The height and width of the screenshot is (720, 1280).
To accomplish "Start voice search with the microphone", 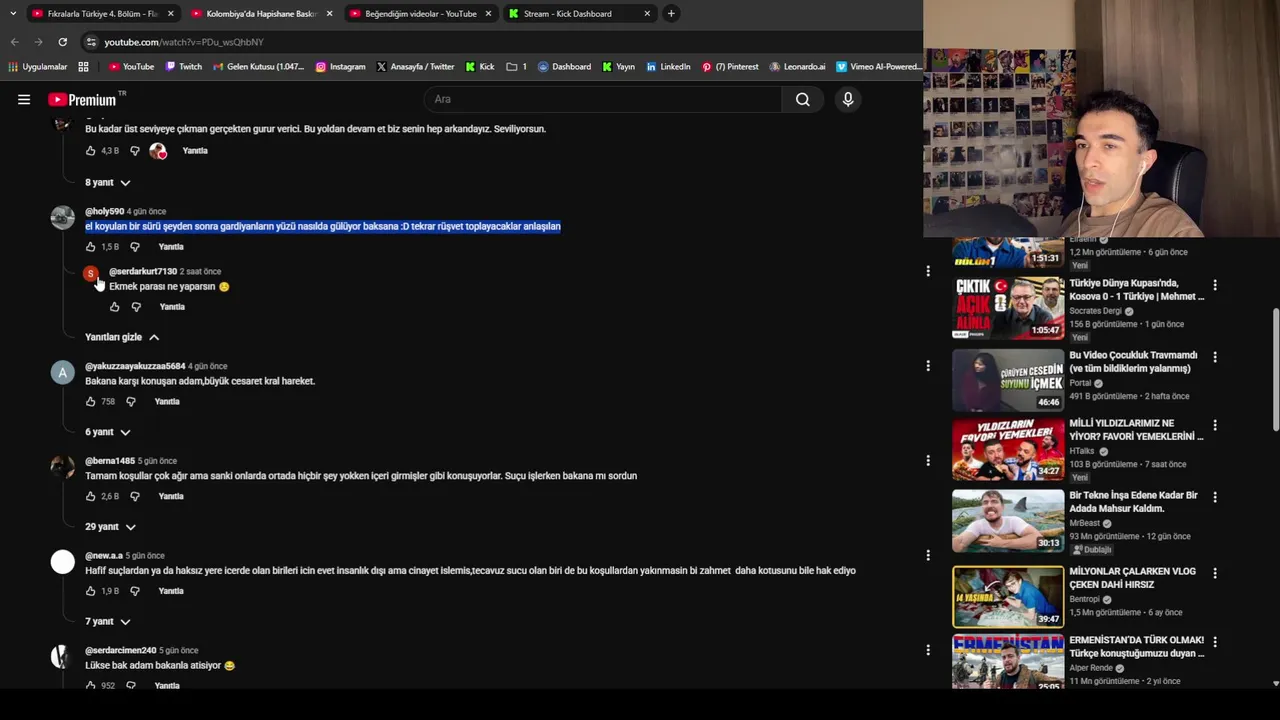I will coord(848,99).
